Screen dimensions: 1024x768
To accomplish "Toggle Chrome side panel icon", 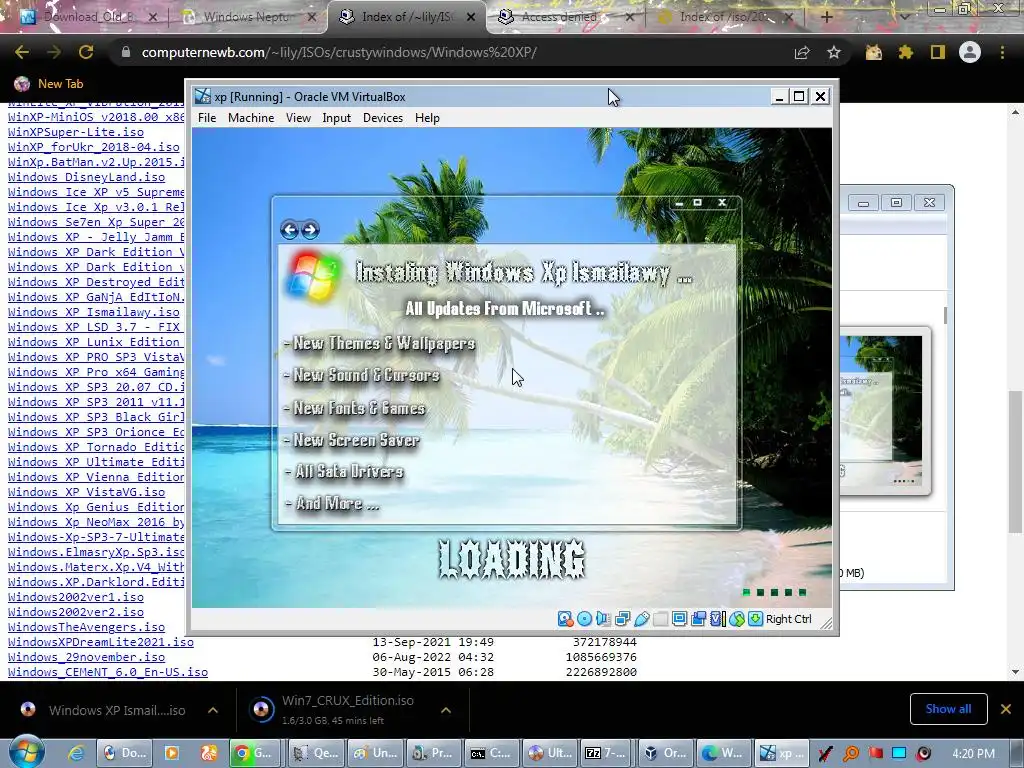I will coord(938,52).
